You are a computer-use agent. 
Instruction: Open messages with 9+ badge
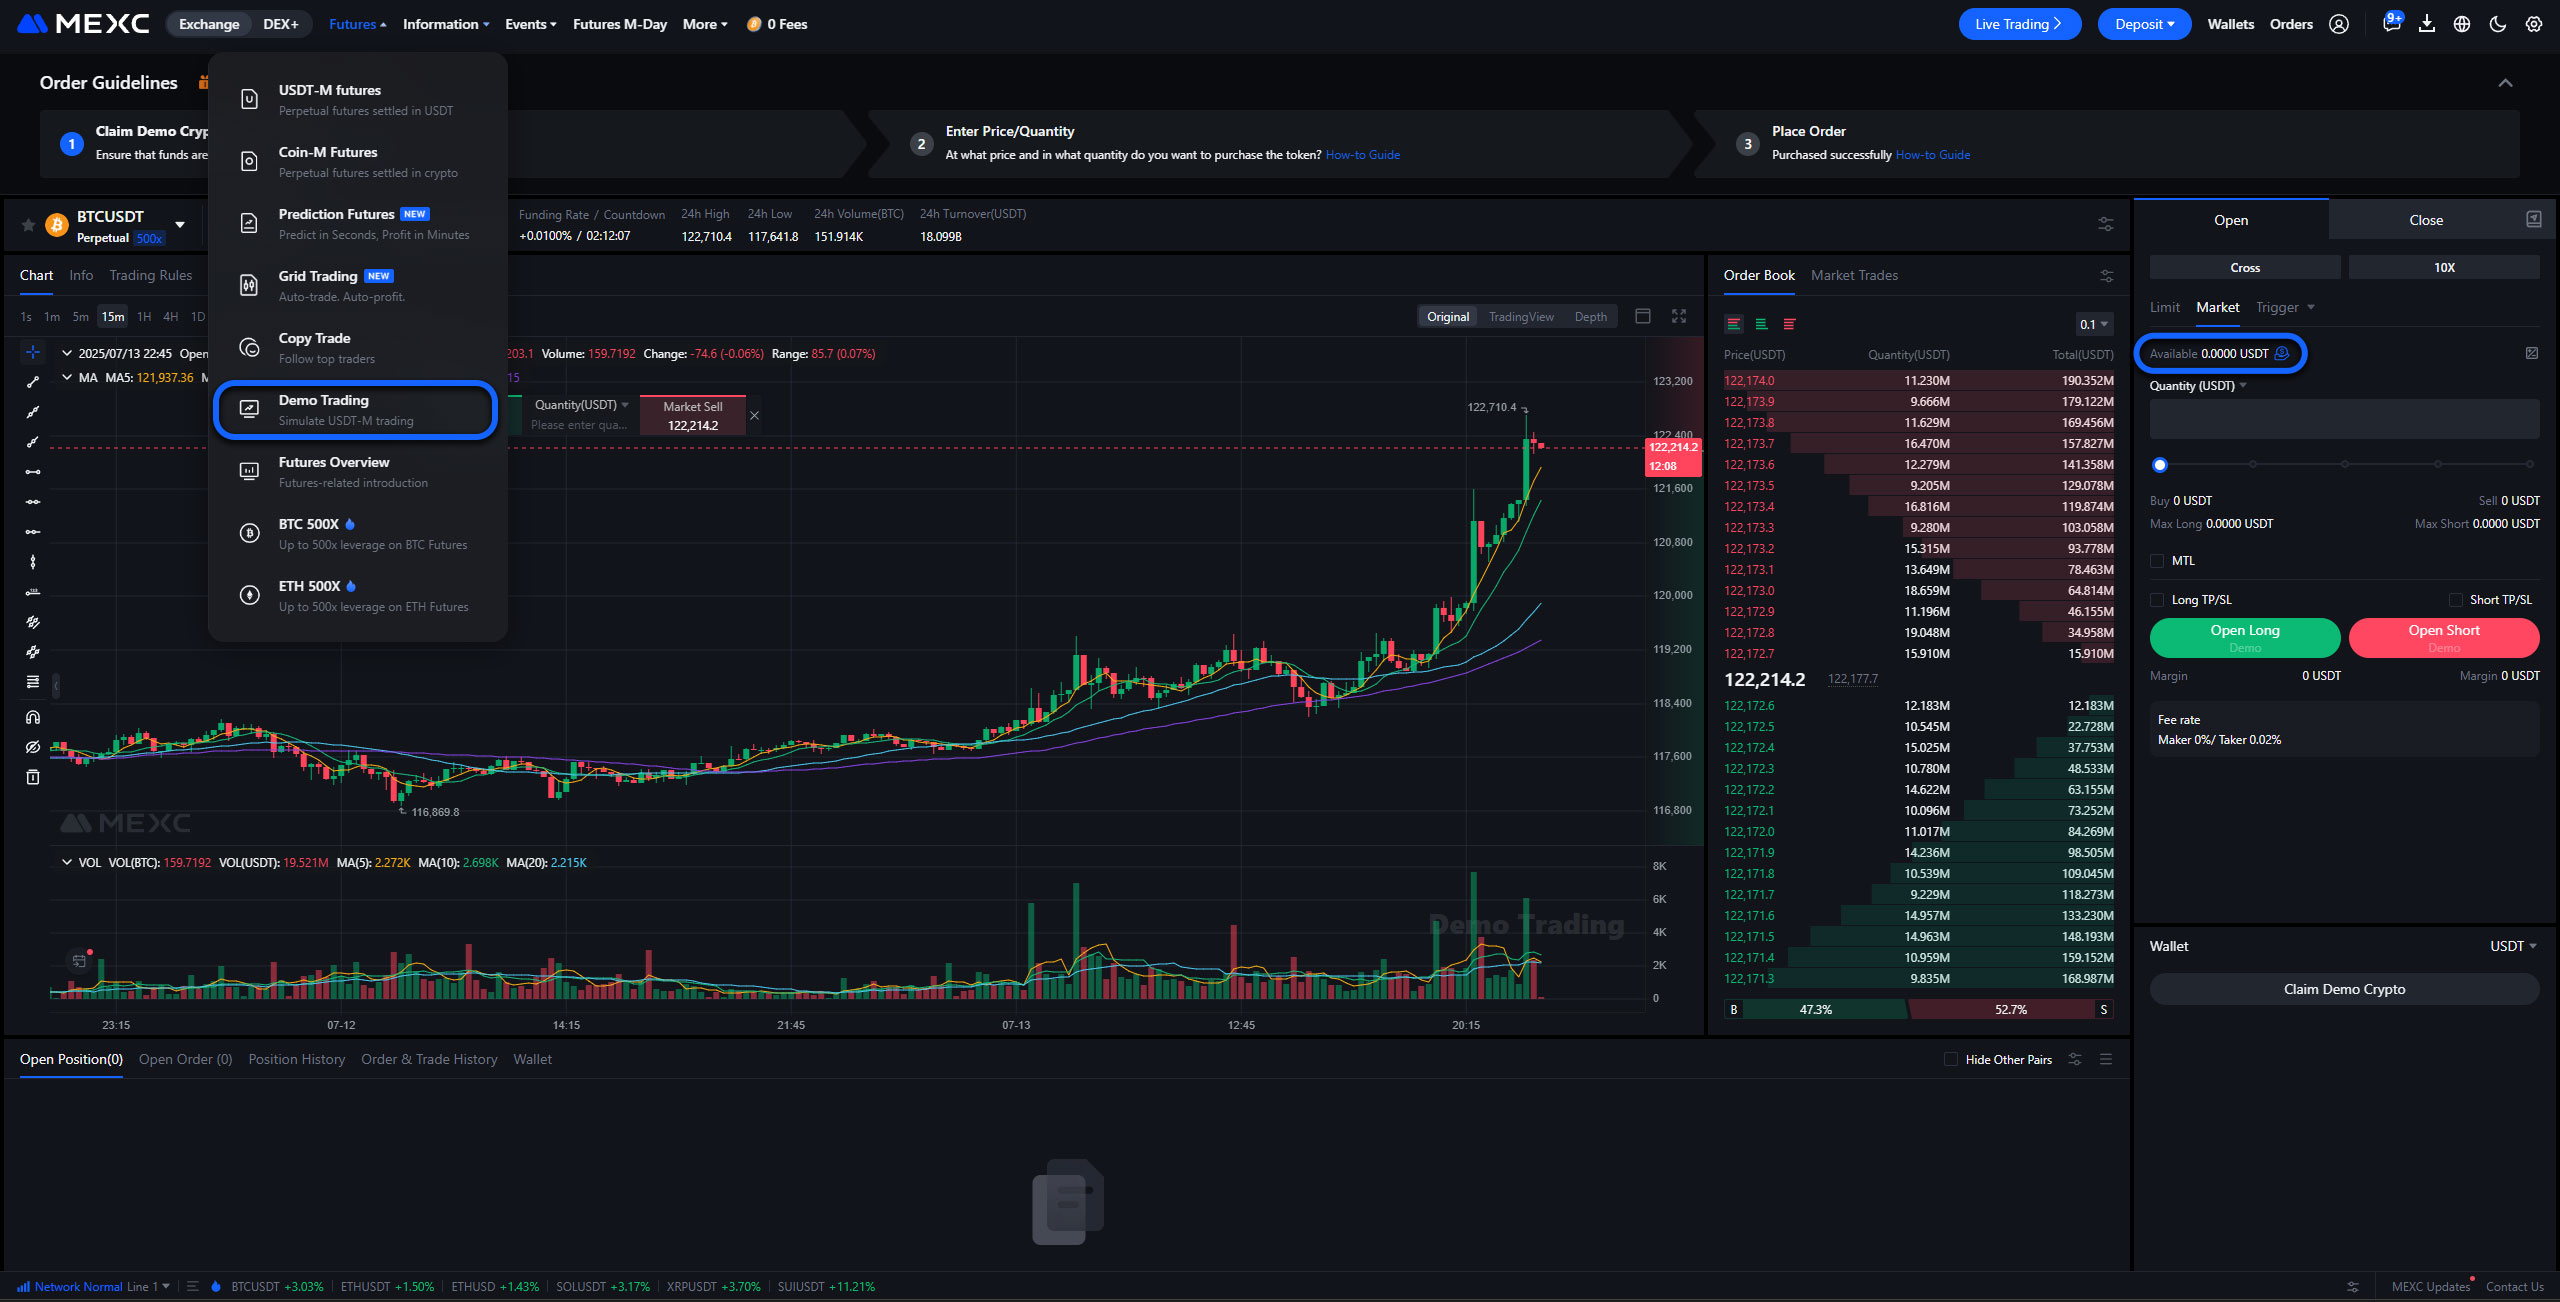pyautogui.click(x=2392, y=23)
